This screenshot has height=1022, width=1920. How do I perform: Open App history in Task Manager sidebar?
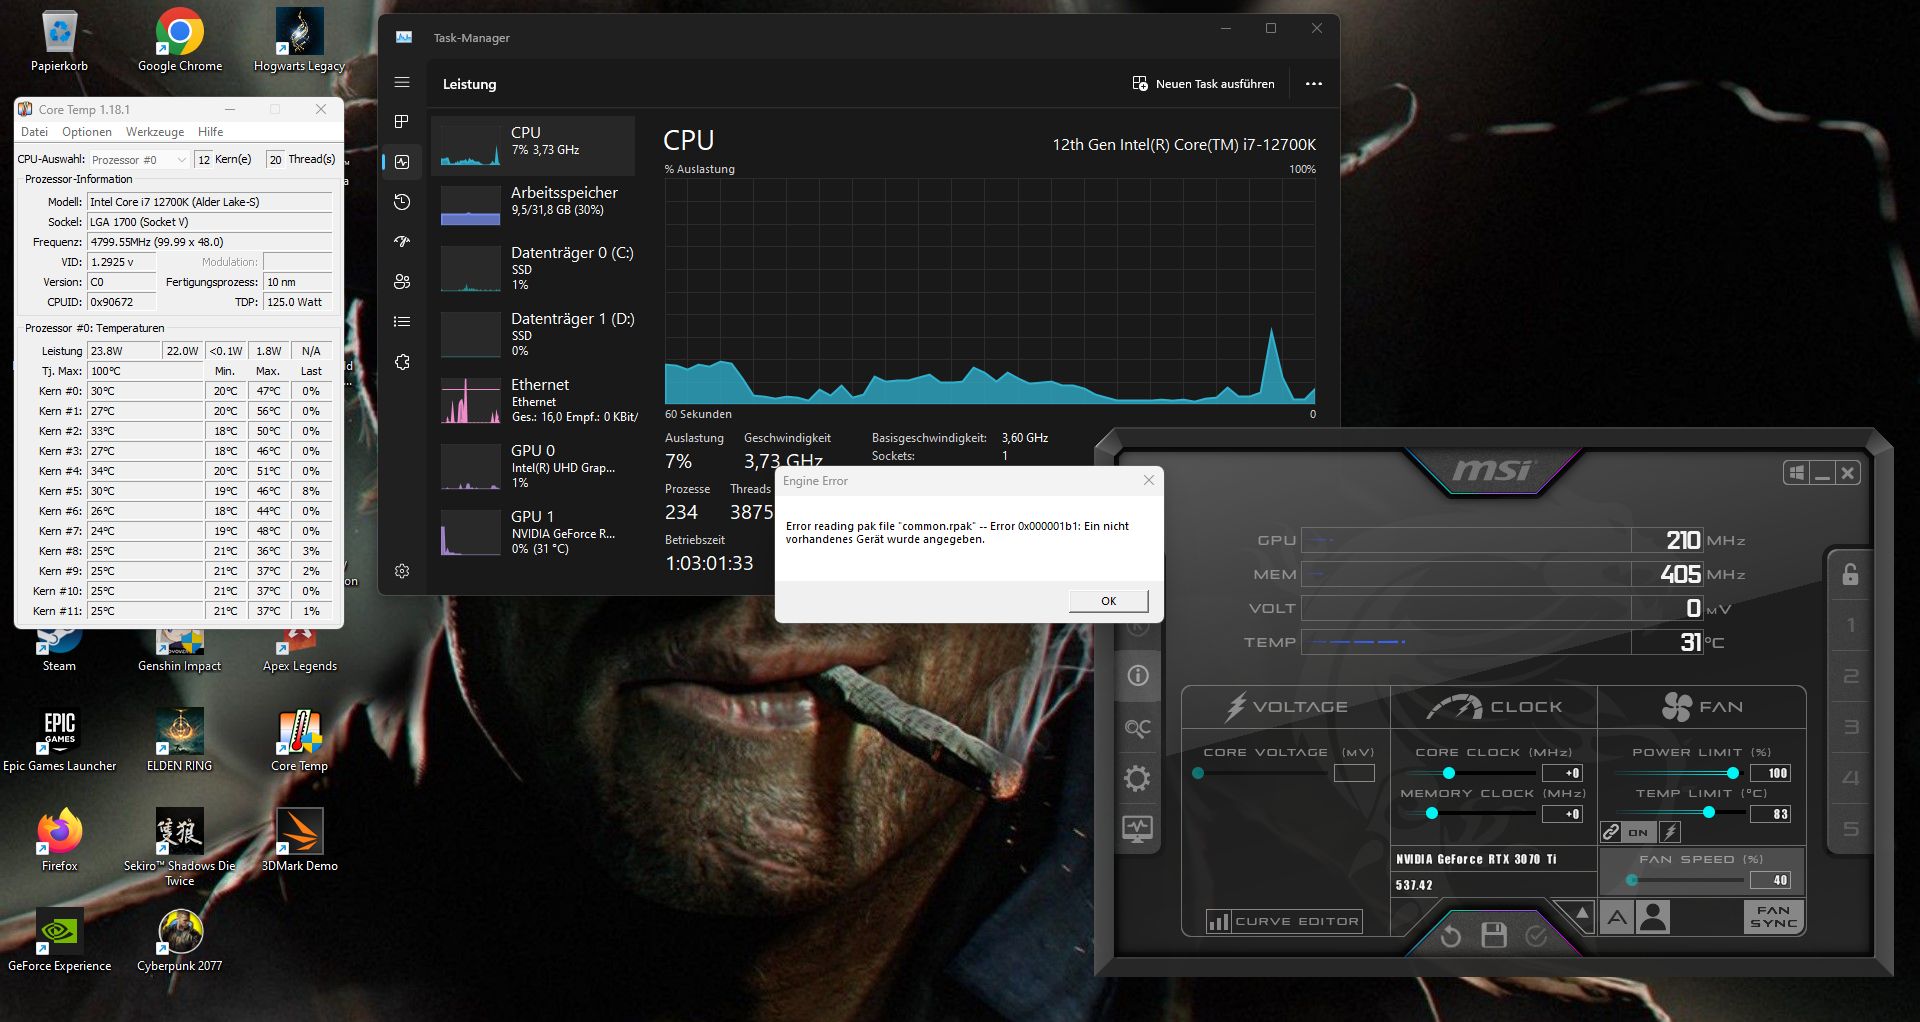point(402,202)
